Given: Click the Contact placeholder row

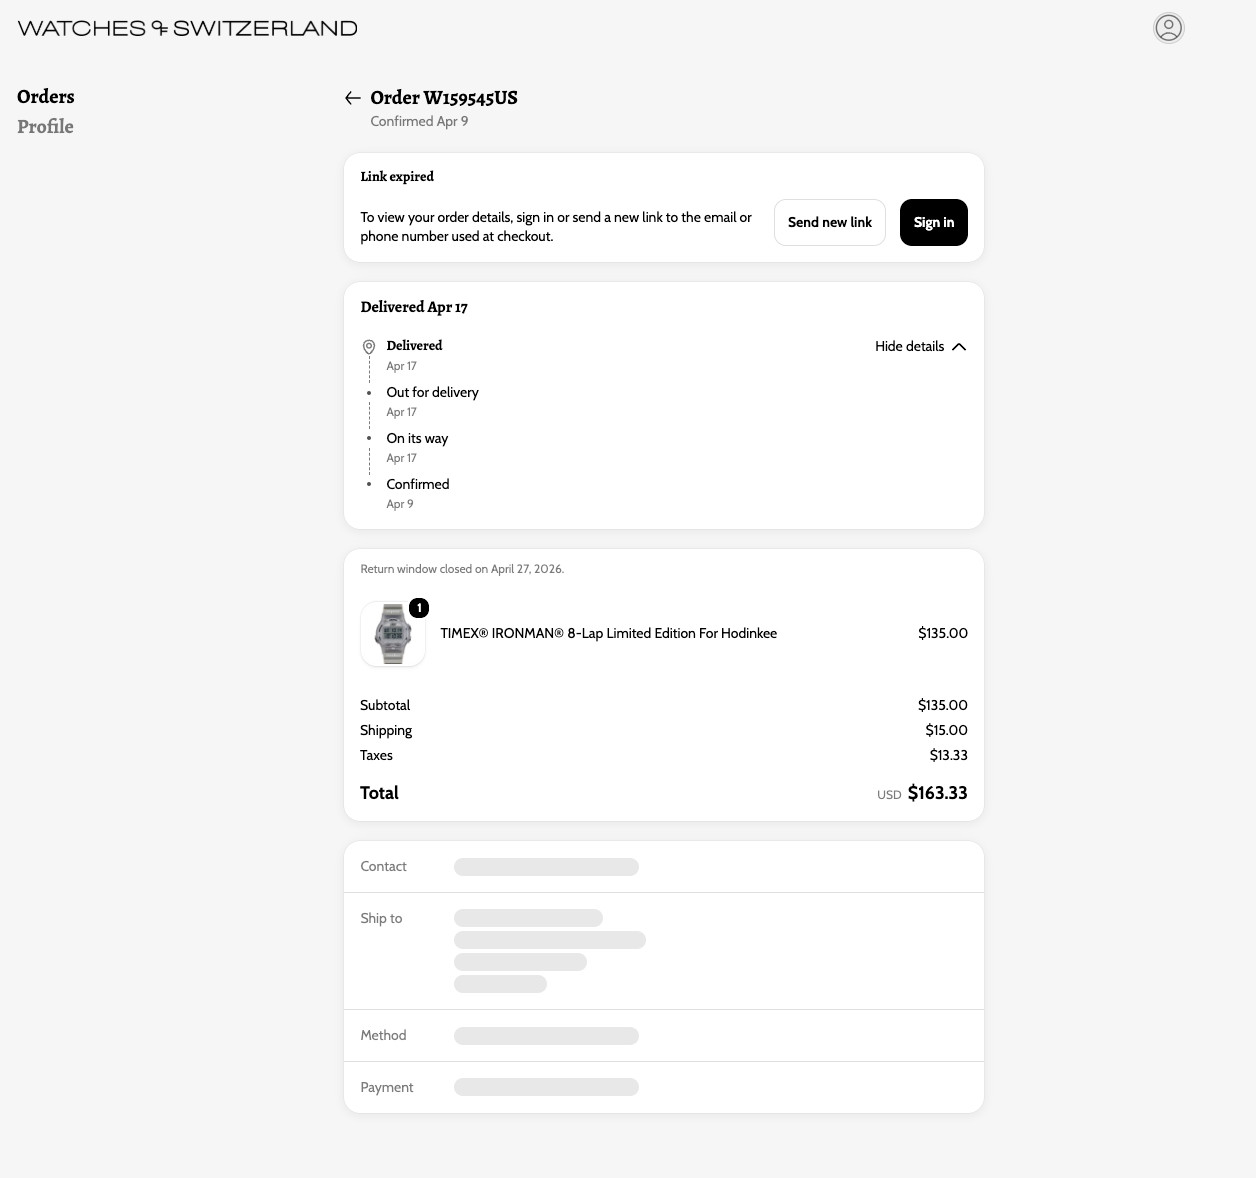Looking at the screenshot, I should (x=664, y=867).
